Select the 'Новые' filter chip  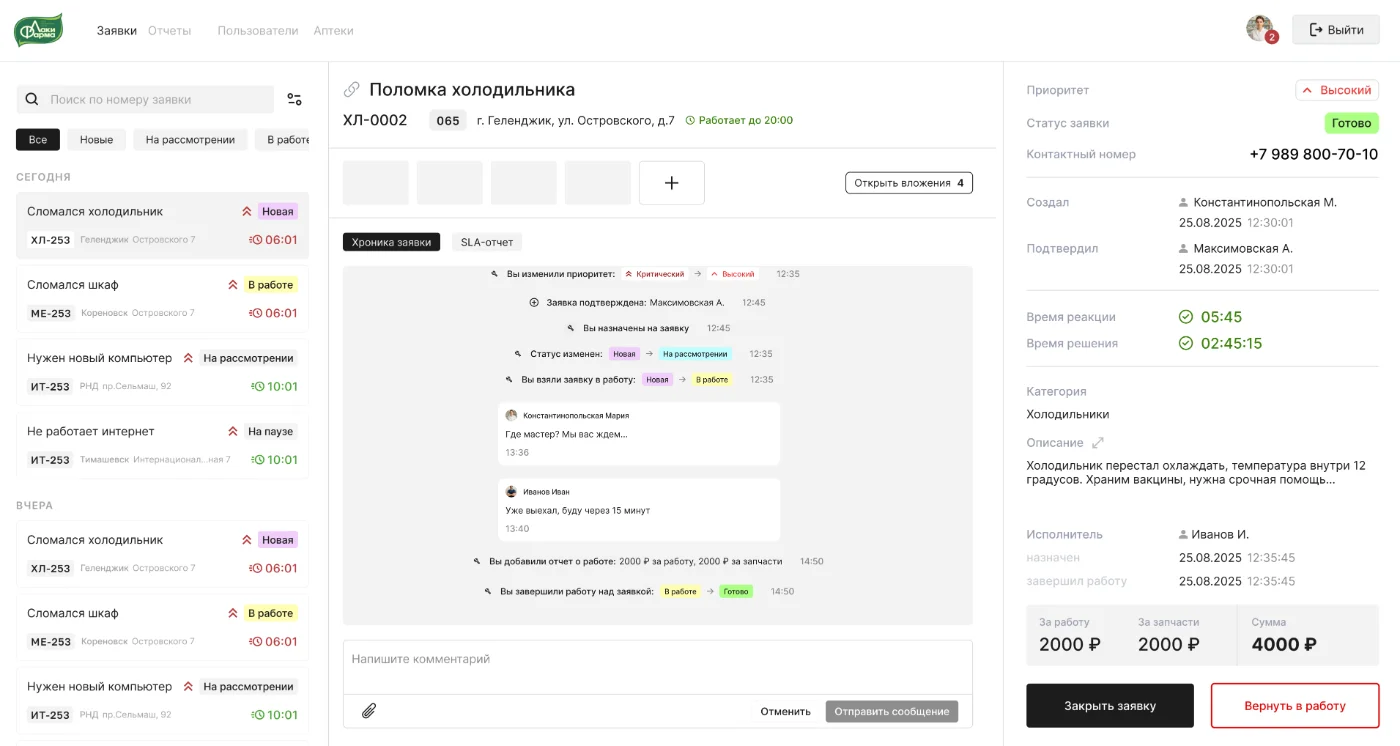click(96, 140)
